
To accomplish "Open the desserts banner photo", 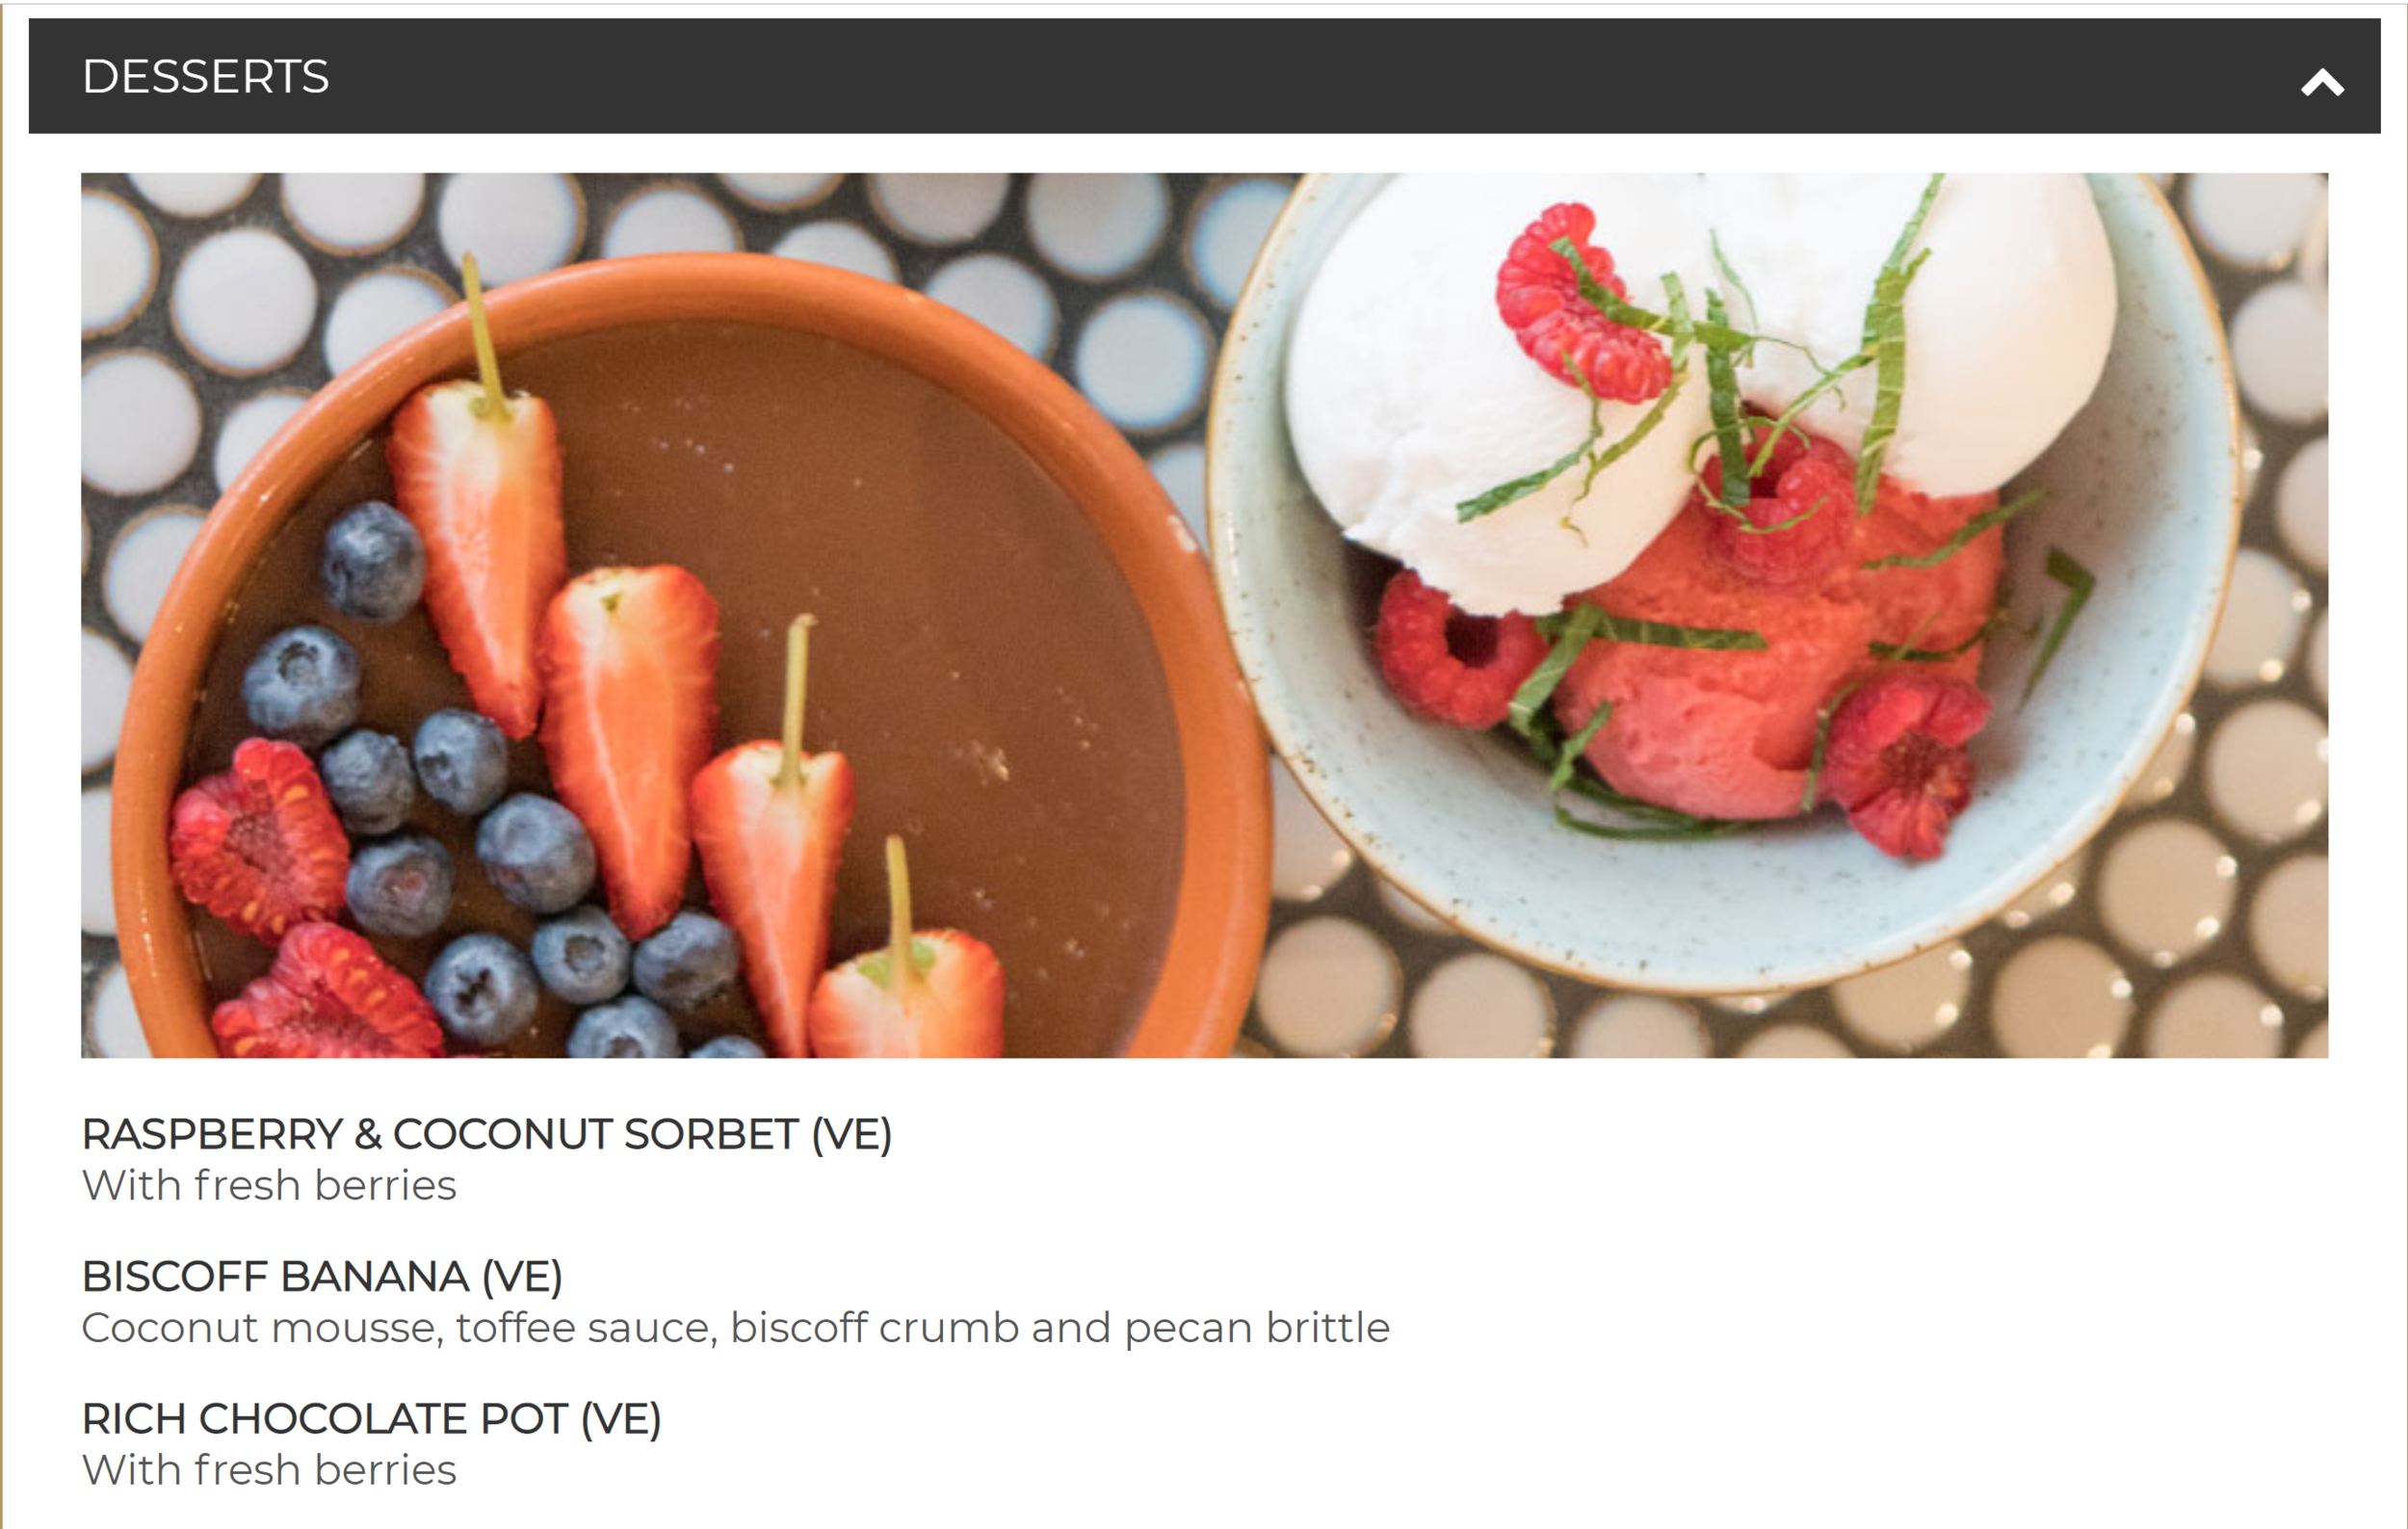I will coord(1204,615).
